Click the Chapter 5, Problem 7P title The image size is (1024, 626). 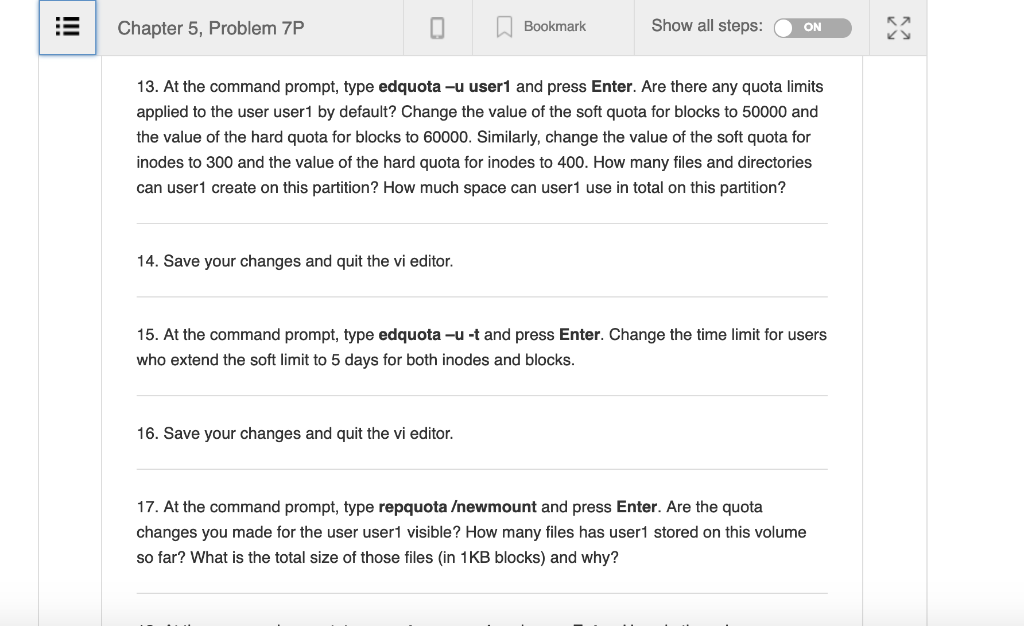[x=210, y=28]
